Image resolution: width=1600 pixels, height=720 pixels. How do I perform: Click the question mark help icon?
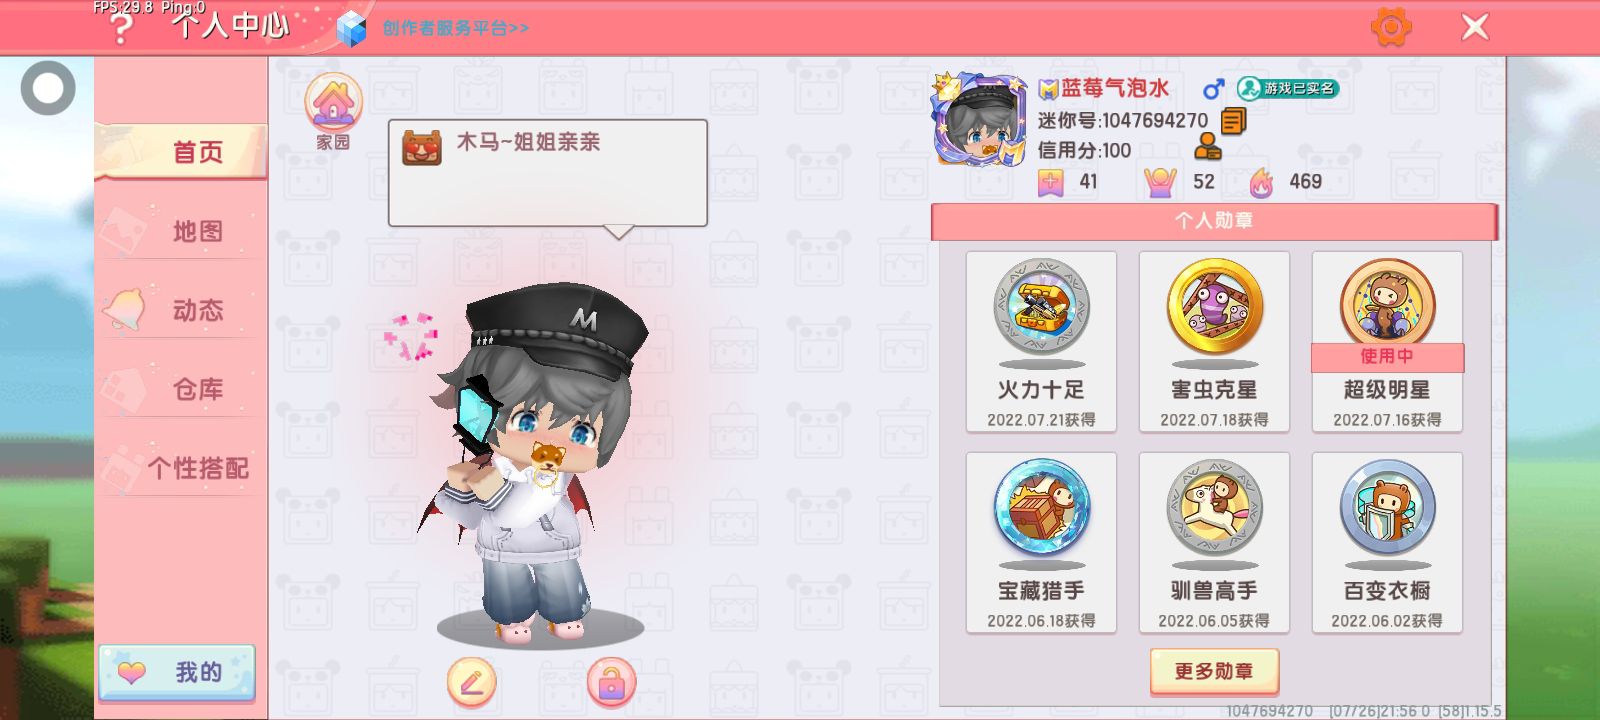[121, 29]
